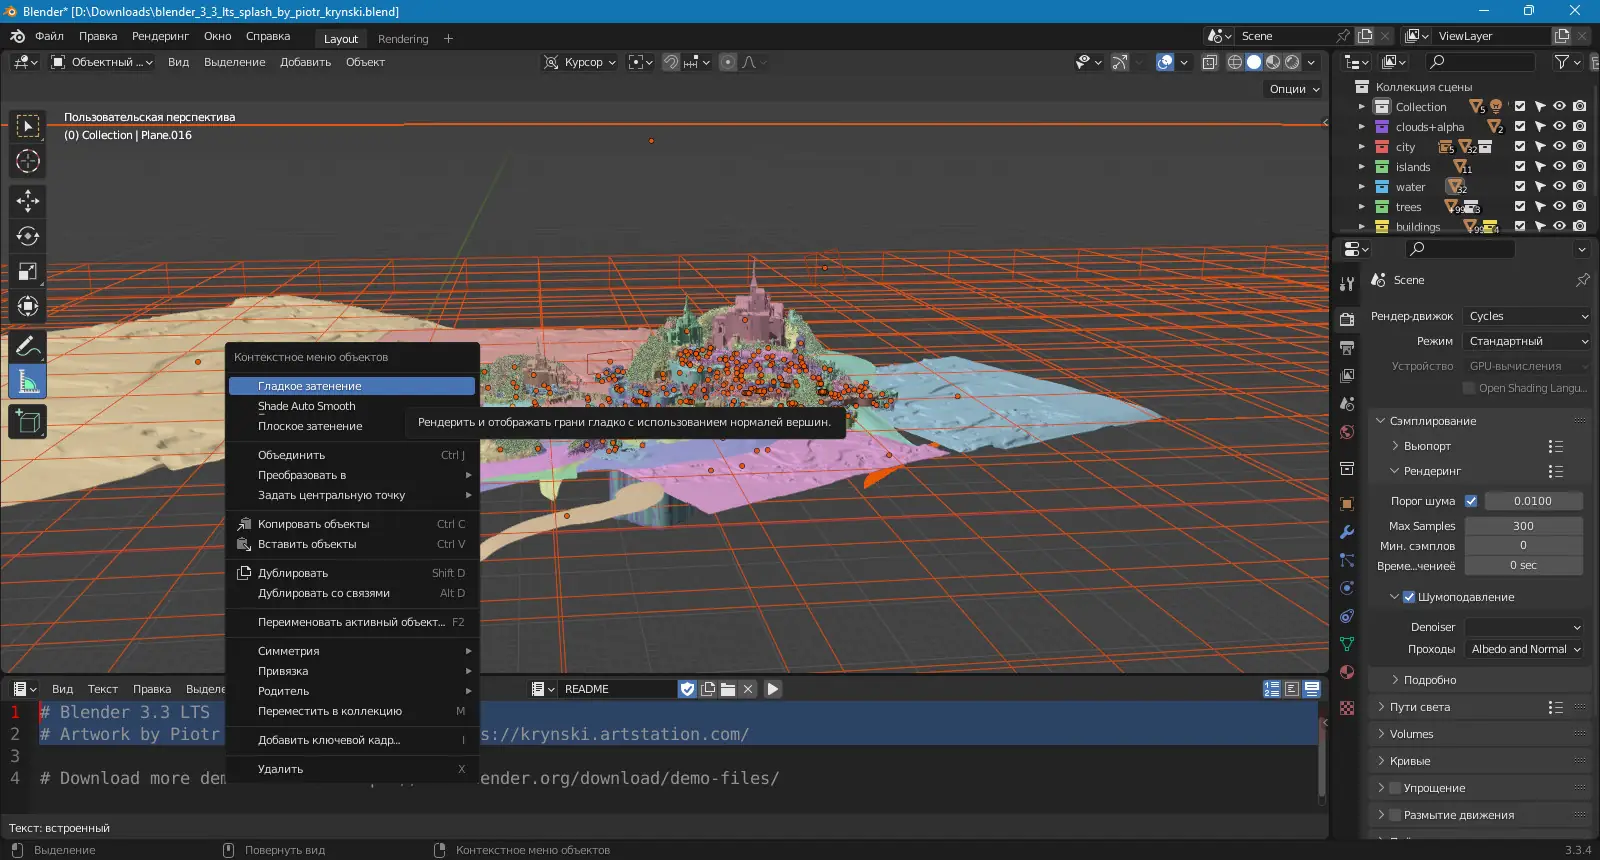This screenshot has width=1600, height=860.
Task: Select the 3D Cursor tool
Action: (28, 161)
